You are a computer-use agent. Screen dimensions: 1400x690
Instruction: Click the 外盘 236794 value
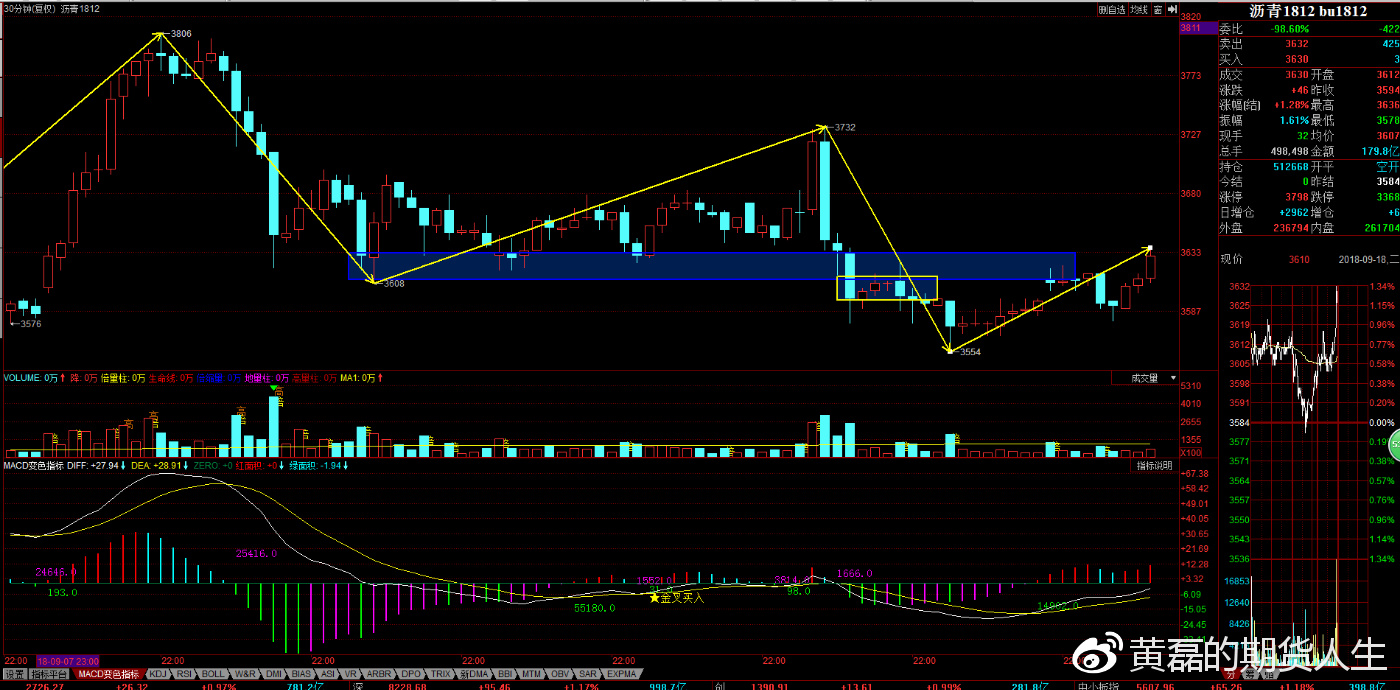(1291, 227)
